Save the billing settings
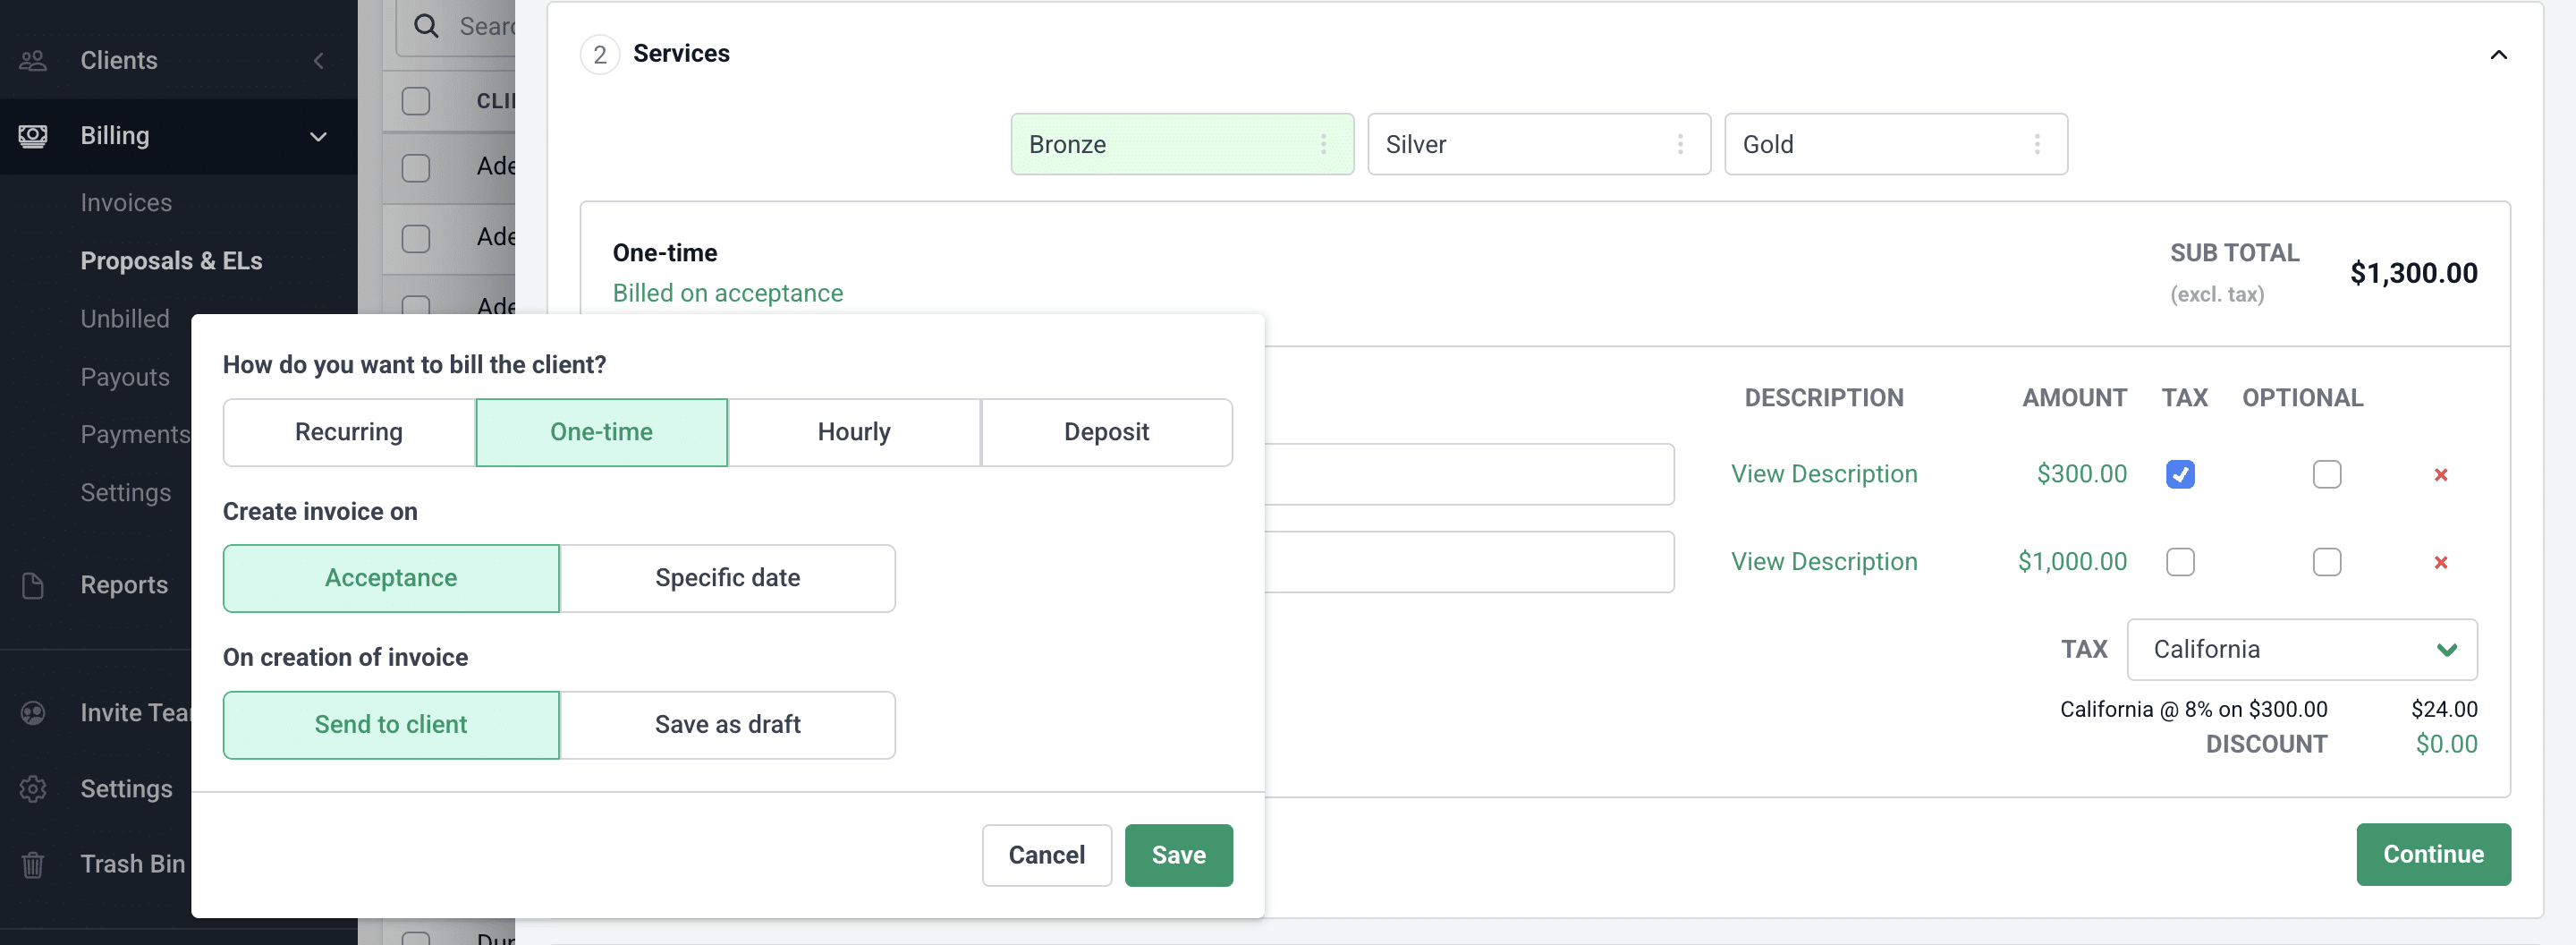This screenshot has width=2576, height=945. (x=1178, y=855)
